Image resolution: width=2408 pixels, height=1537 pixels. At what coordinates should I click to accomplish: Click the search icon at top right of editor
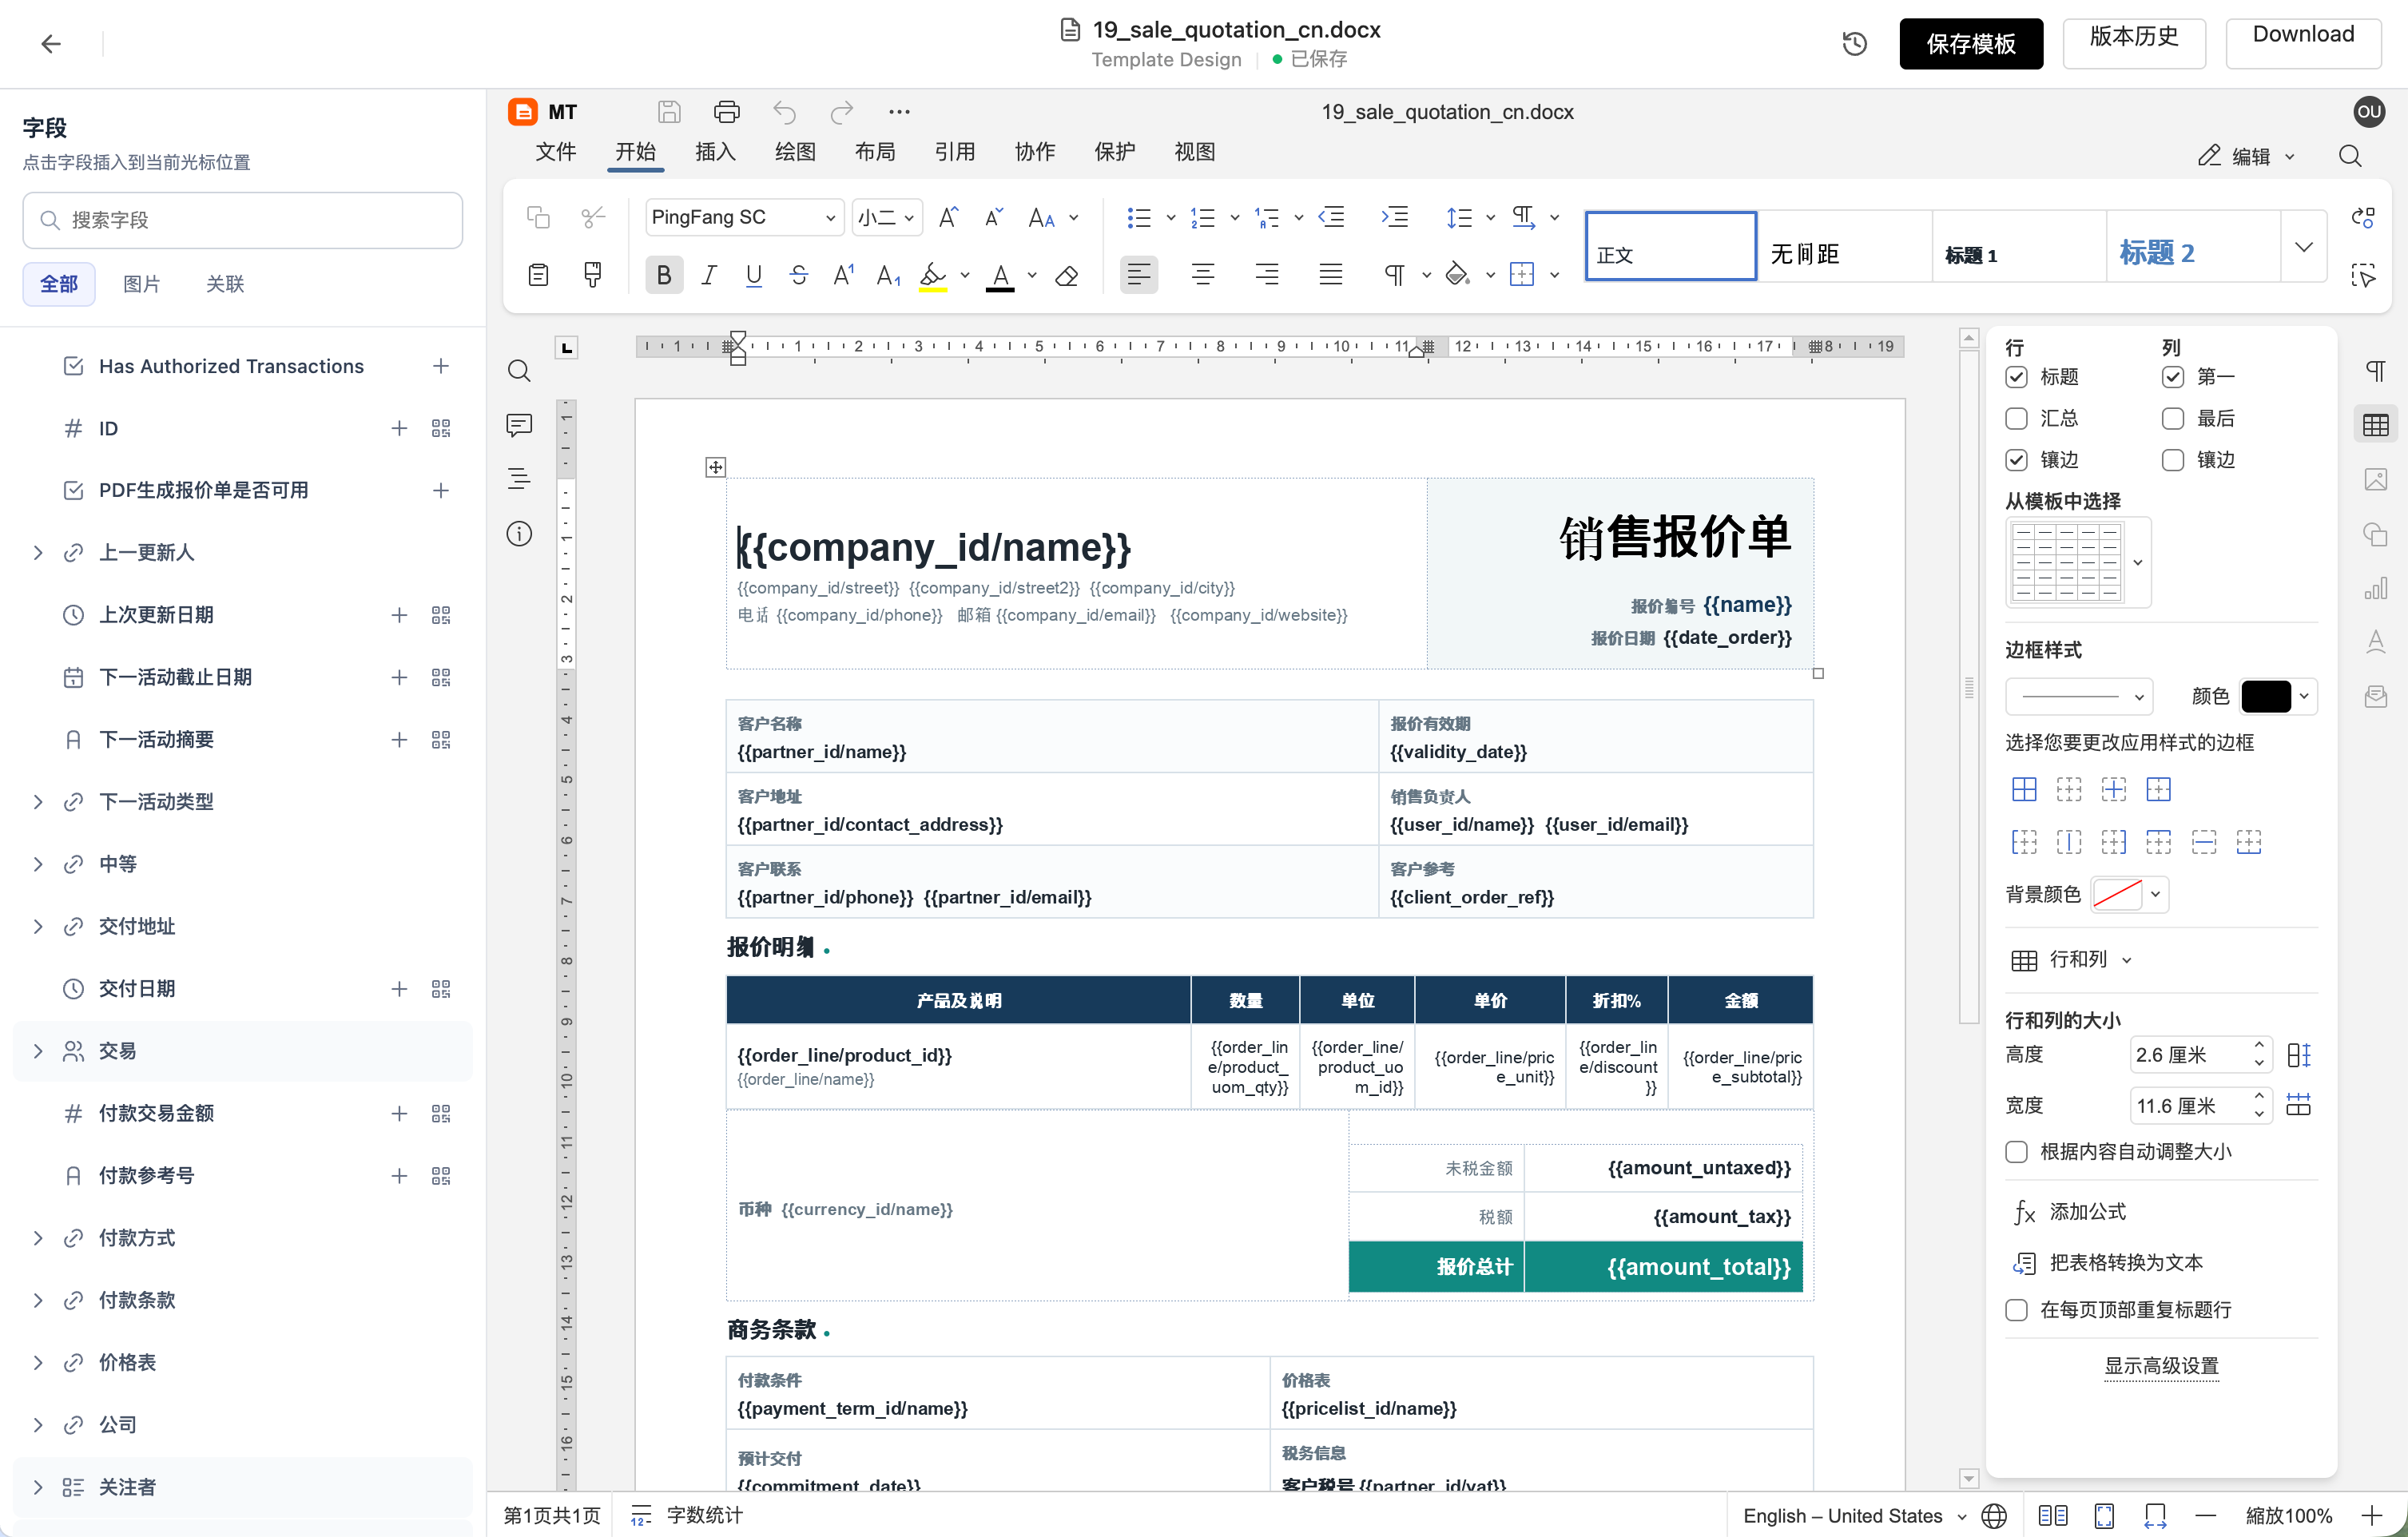pyautogui.click(x=2350, y=155)
